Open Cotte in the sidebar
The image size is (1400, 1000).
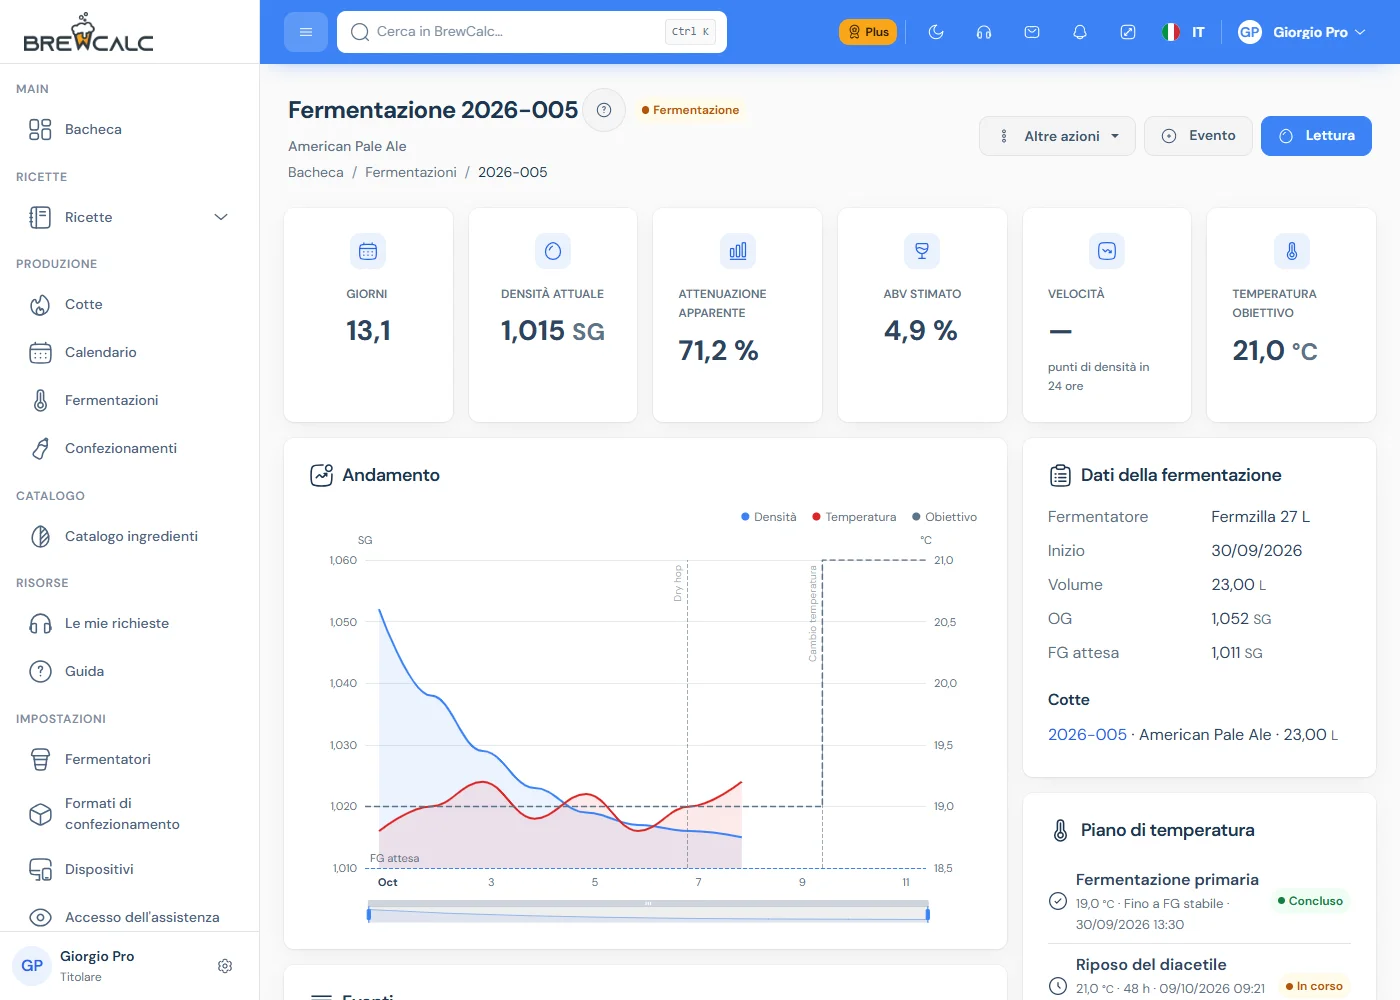(130, 304)
